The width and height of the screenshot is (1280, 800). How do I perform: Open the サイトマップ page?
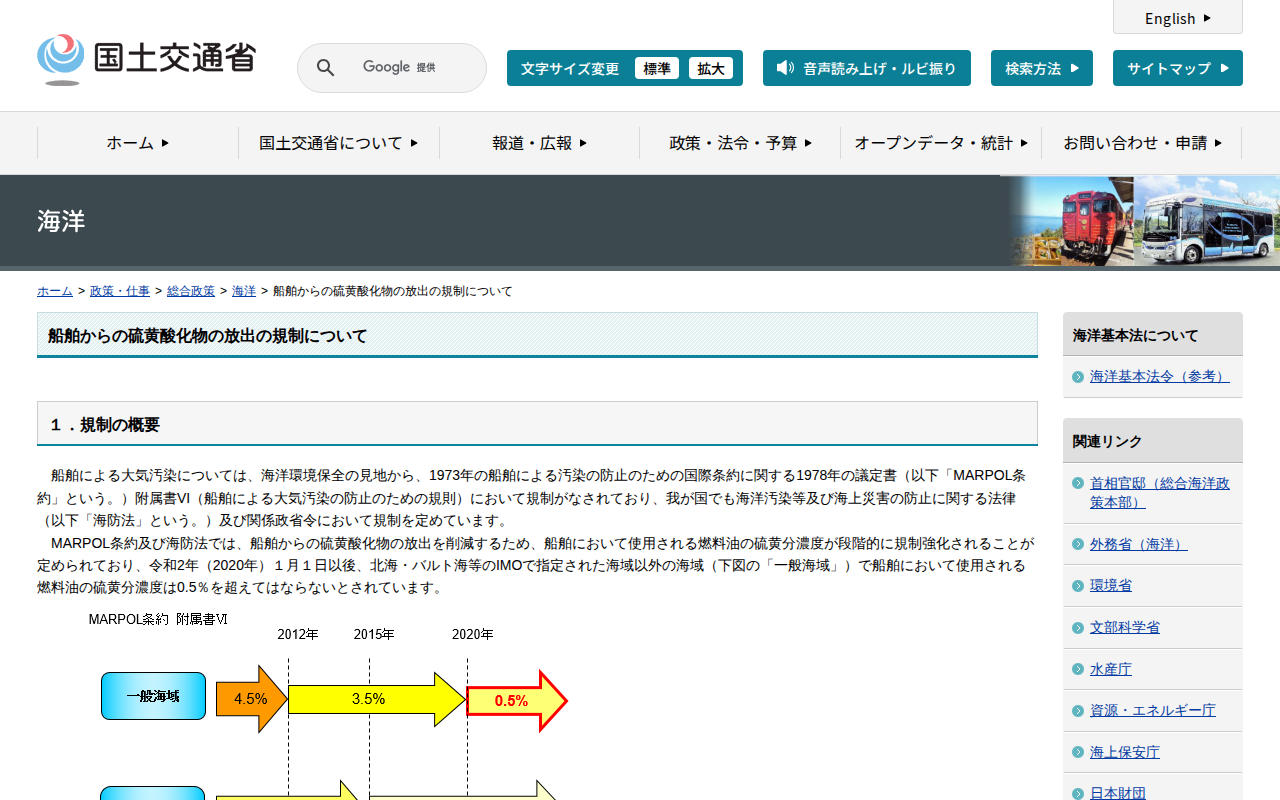point(1178,68)
